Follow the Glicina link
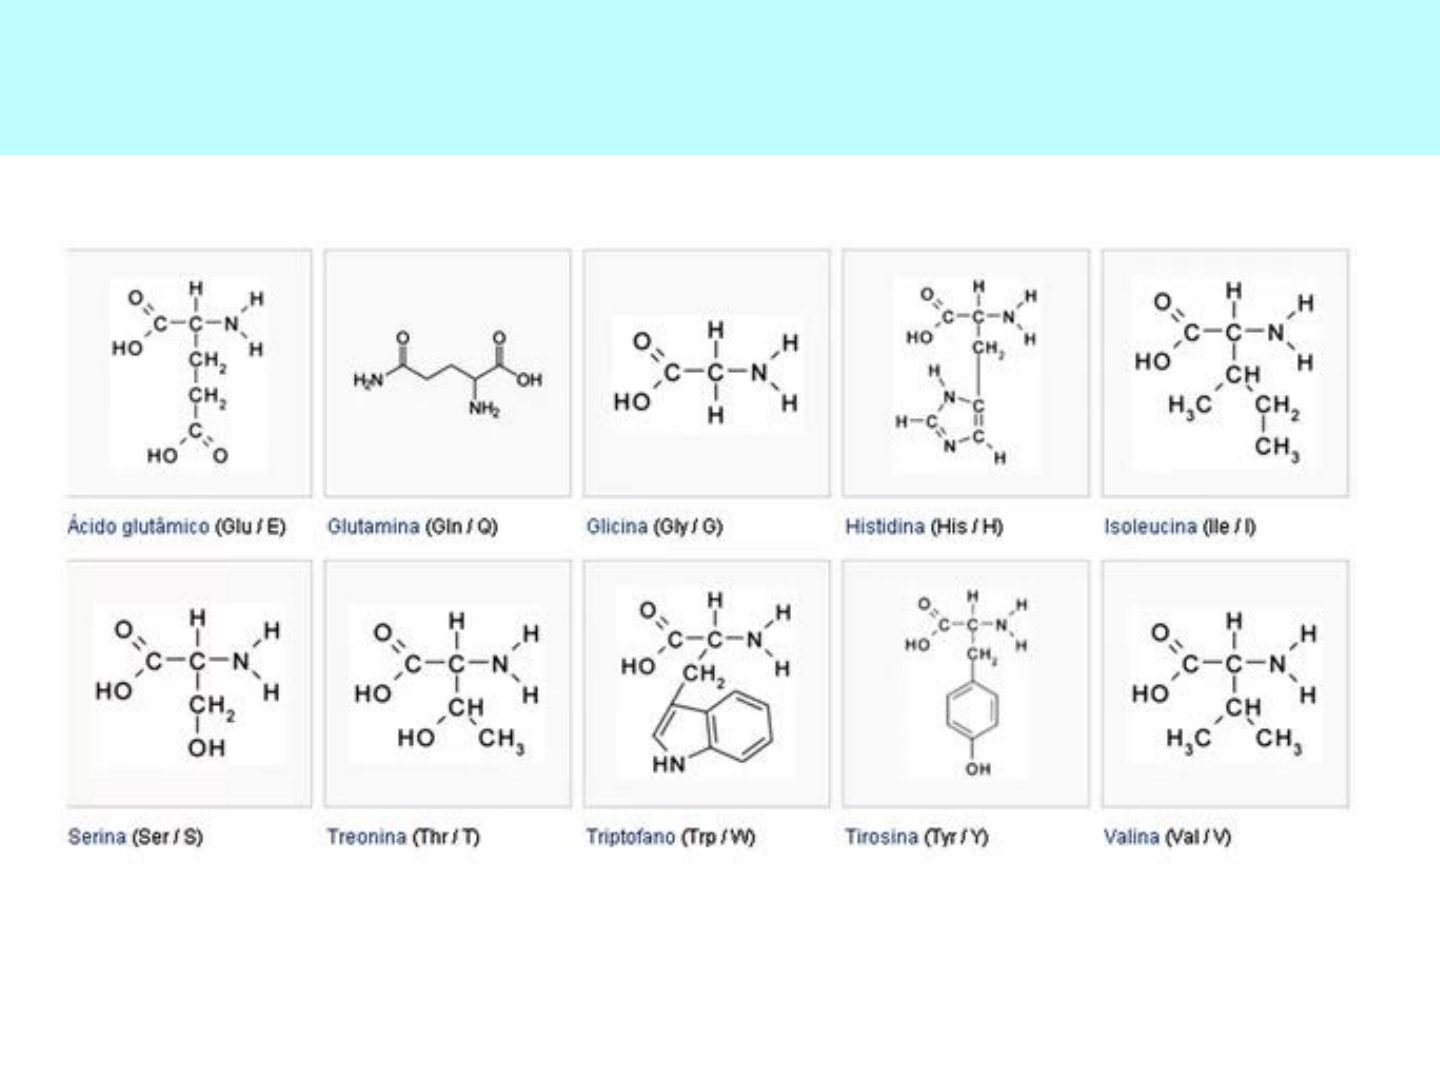The width and height of the screenshot is (1440, 1080). click(616, 526)
